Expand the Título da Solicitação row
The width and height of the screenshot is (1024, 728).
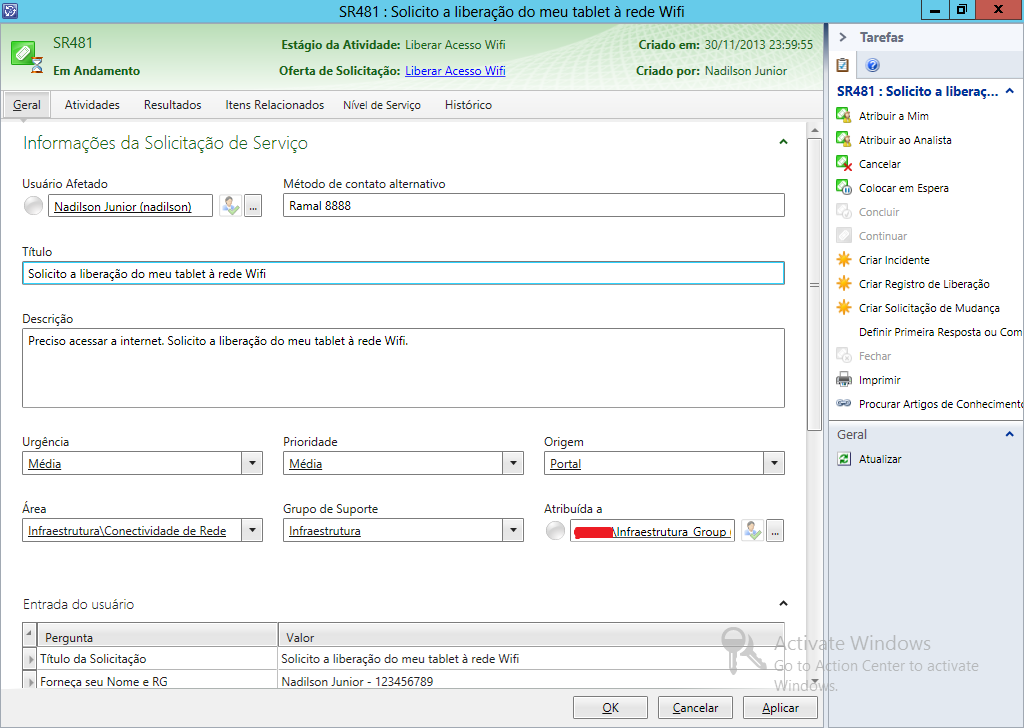pos(29,659)
